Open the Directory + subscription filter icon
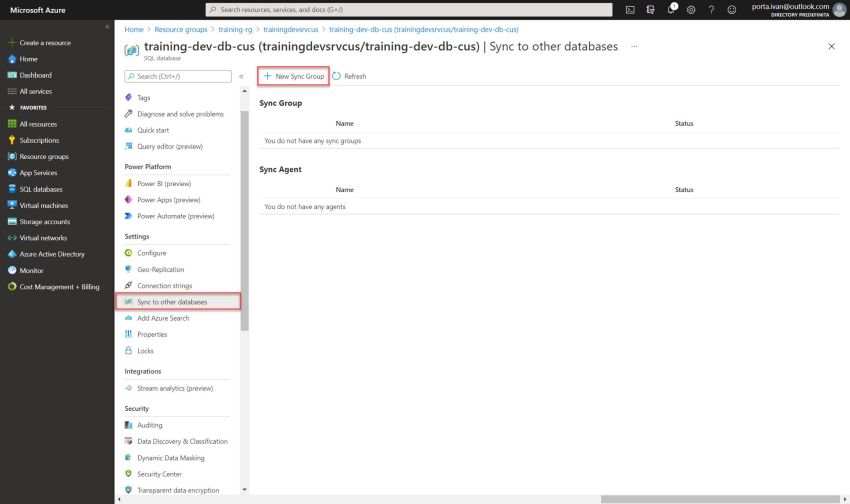Screen dimensions: 850x504 click(x=651, y=10)
